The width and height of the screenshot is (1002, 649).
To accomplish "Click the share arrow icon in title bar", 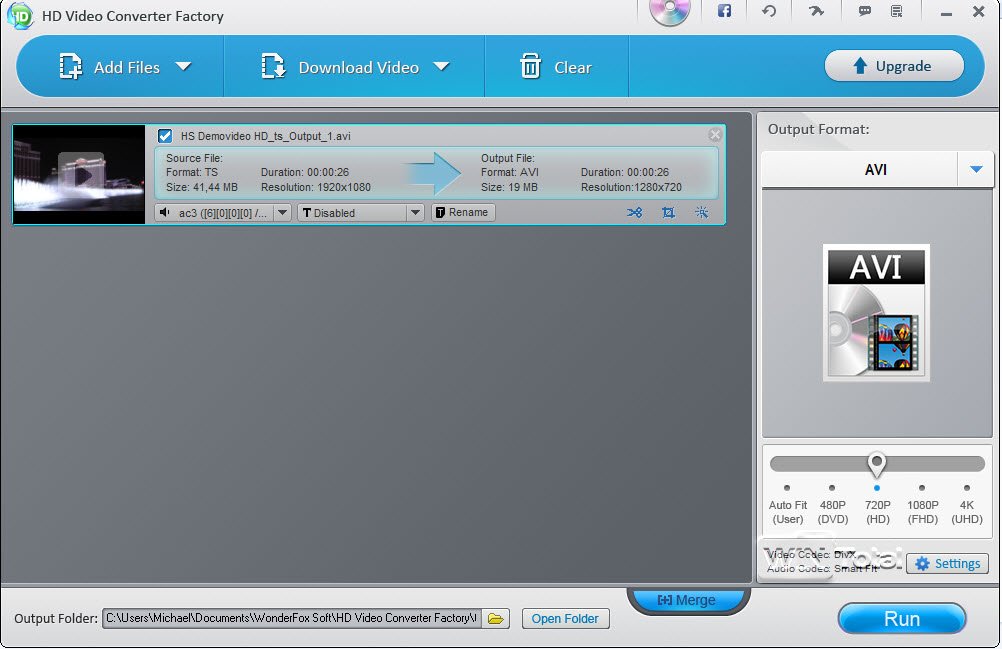I will (x=816, y=11).
